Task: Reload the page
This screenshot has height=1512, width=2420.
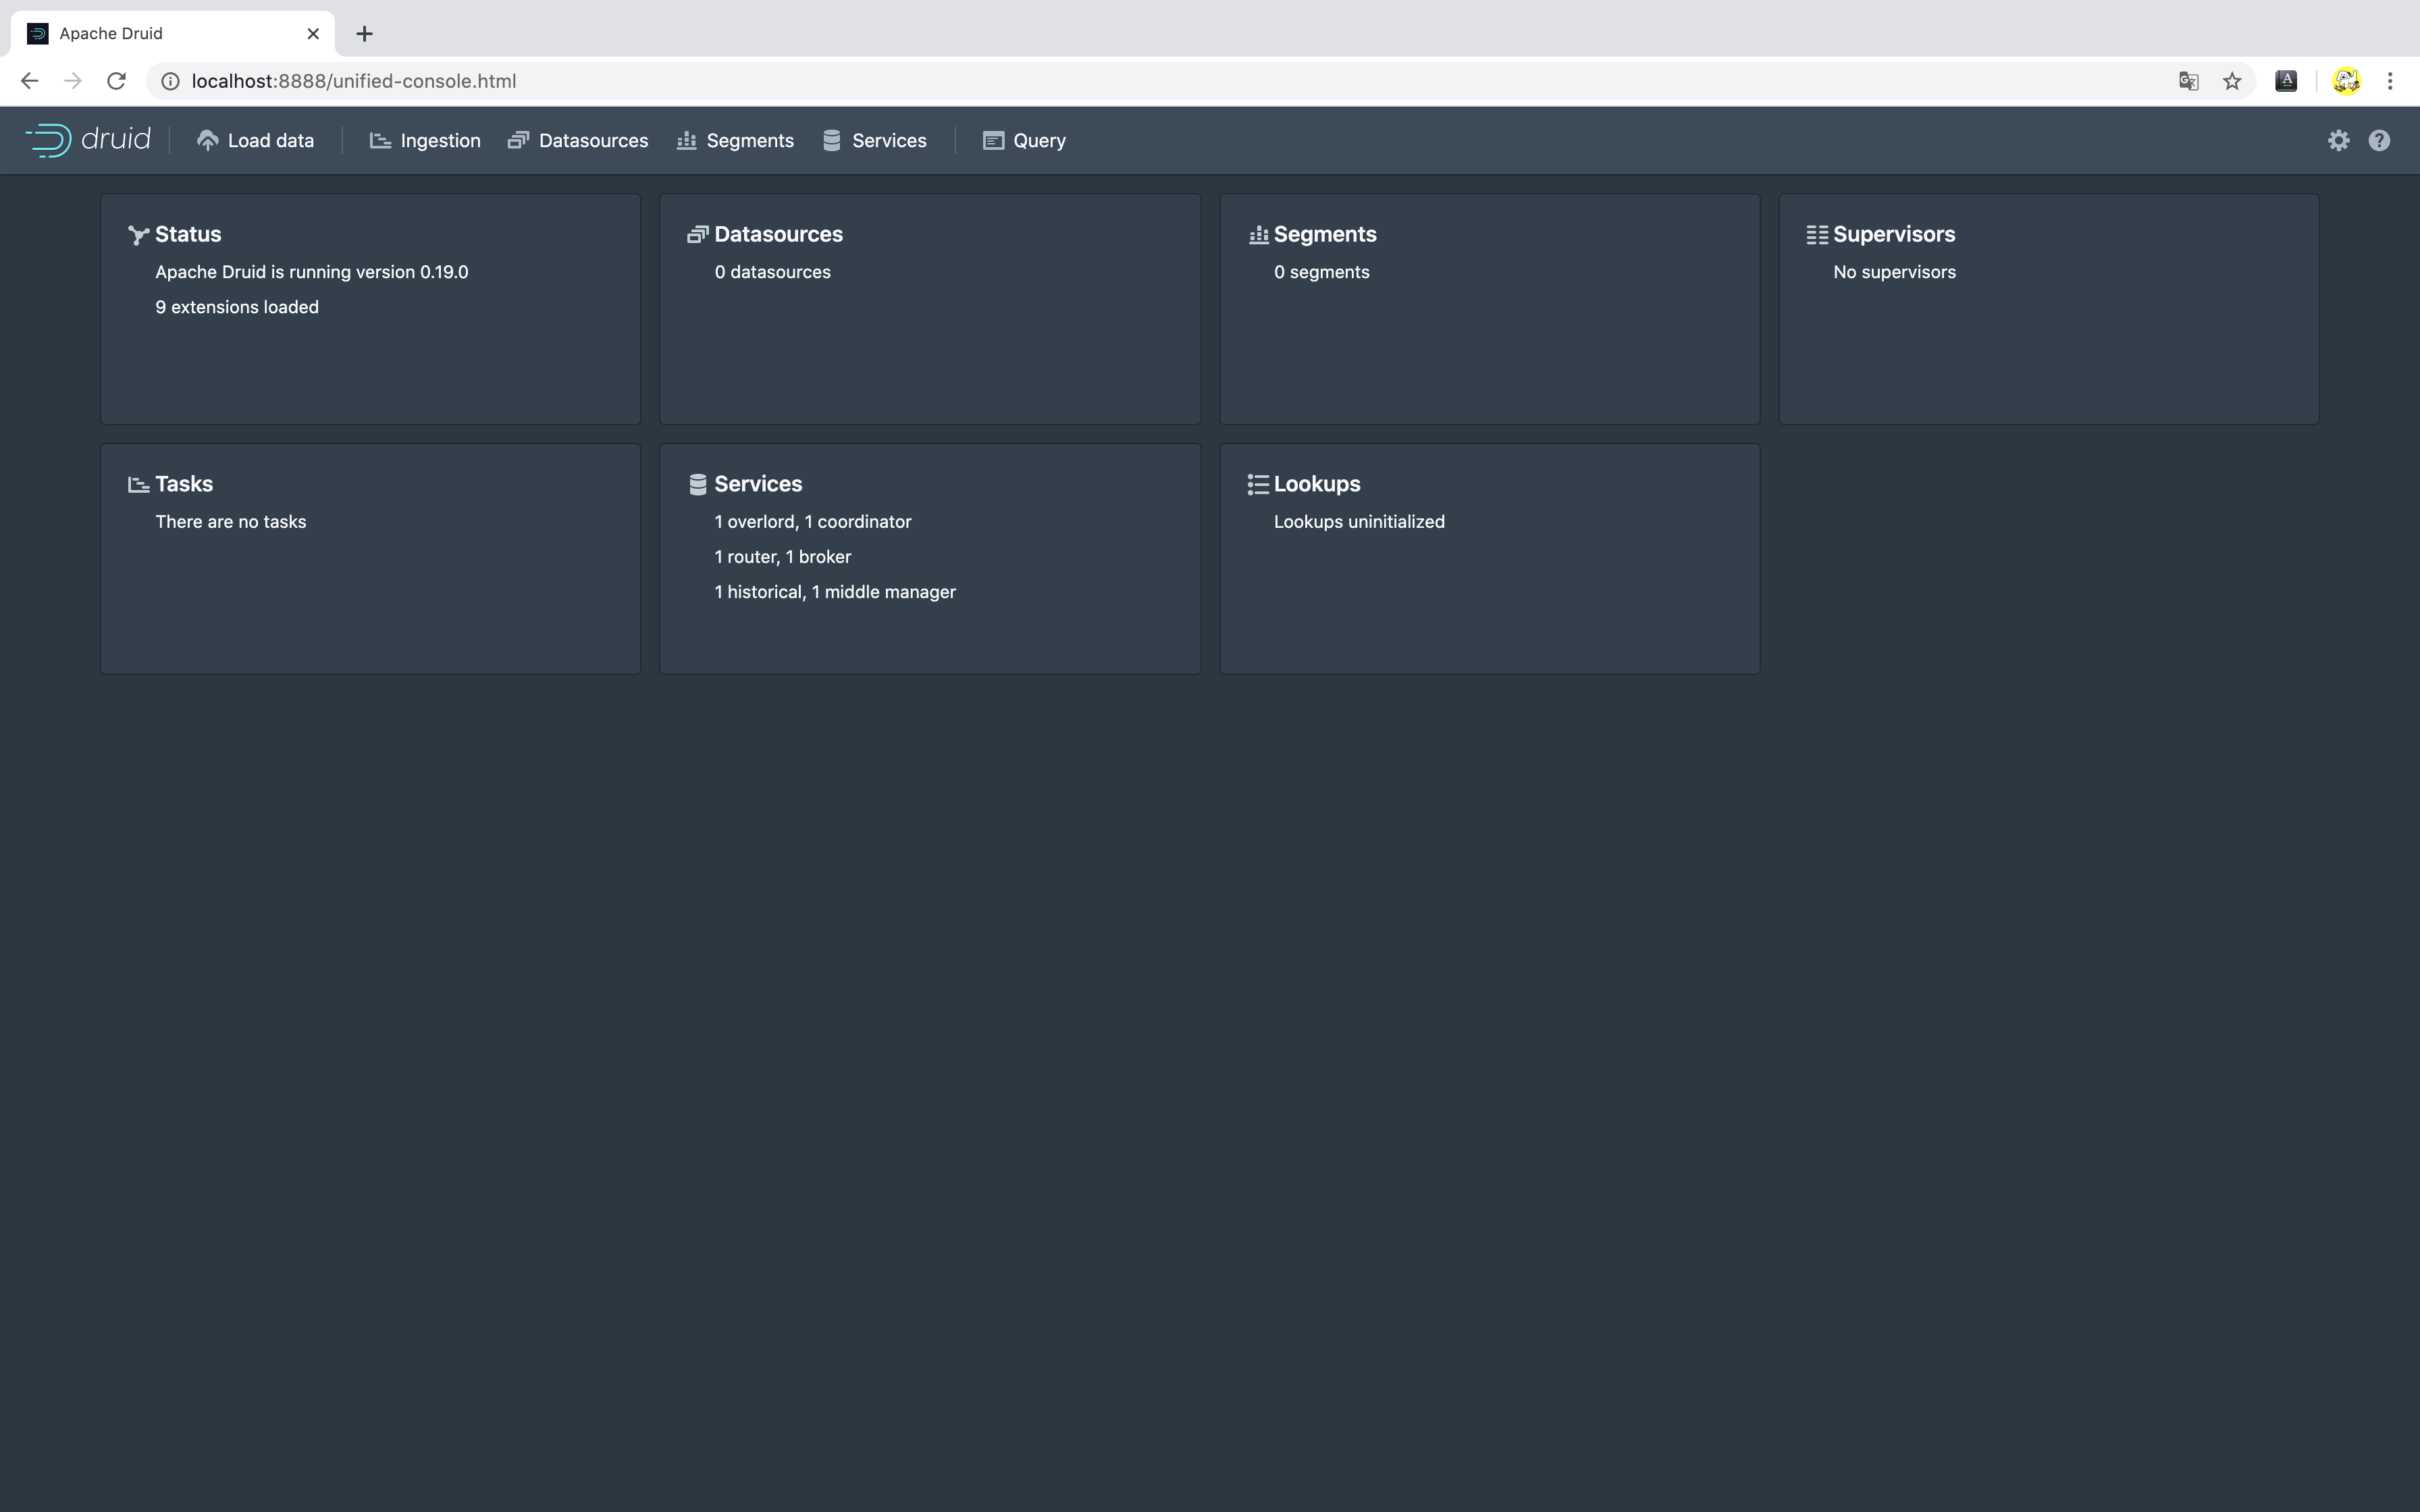Action: [116, 81]
